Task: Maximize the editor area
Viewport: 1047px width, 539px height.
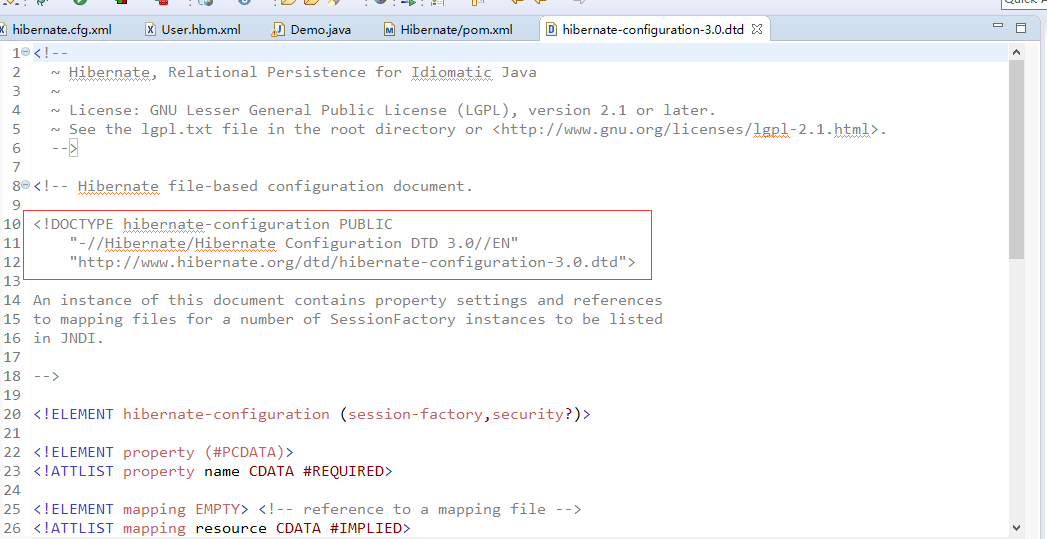Action: [x=1020, y=28]
